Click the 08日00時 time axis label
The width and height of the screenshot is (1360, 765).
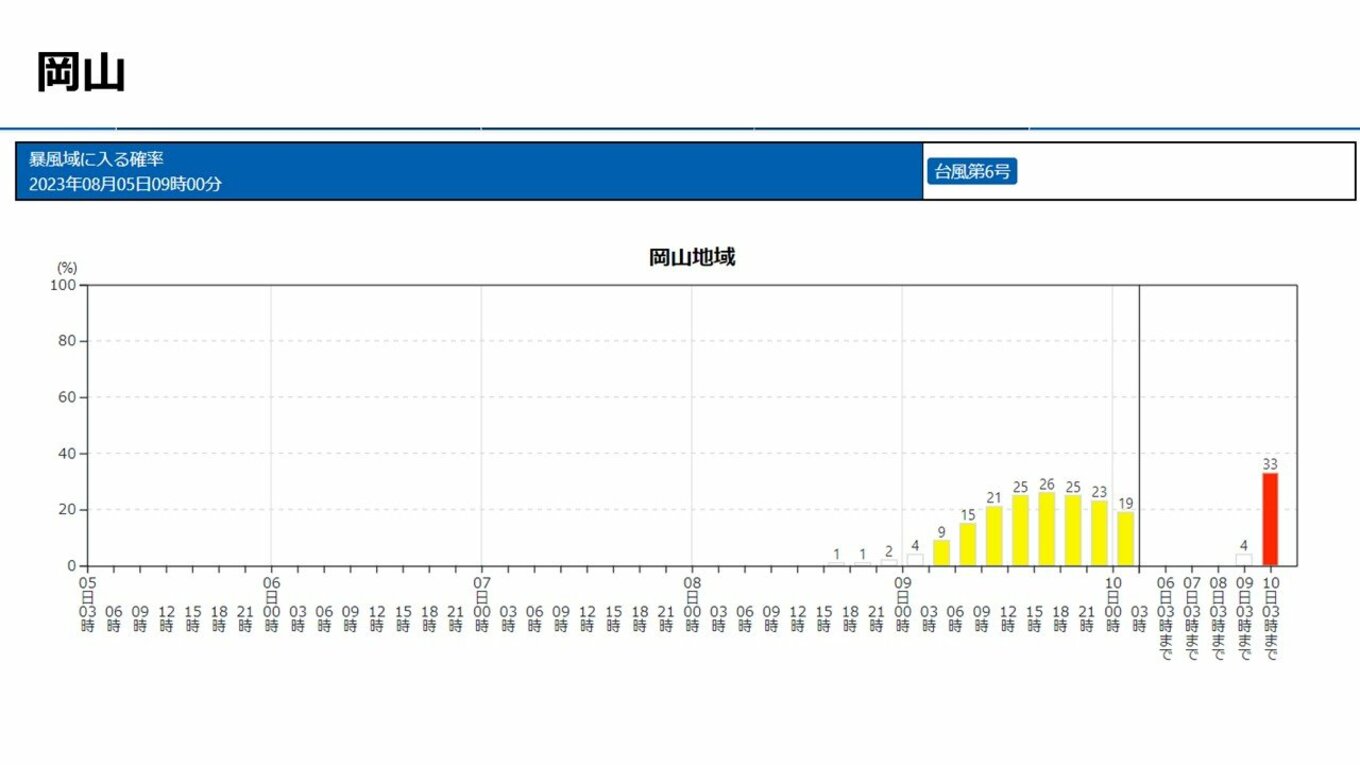[x=692, y=603]
